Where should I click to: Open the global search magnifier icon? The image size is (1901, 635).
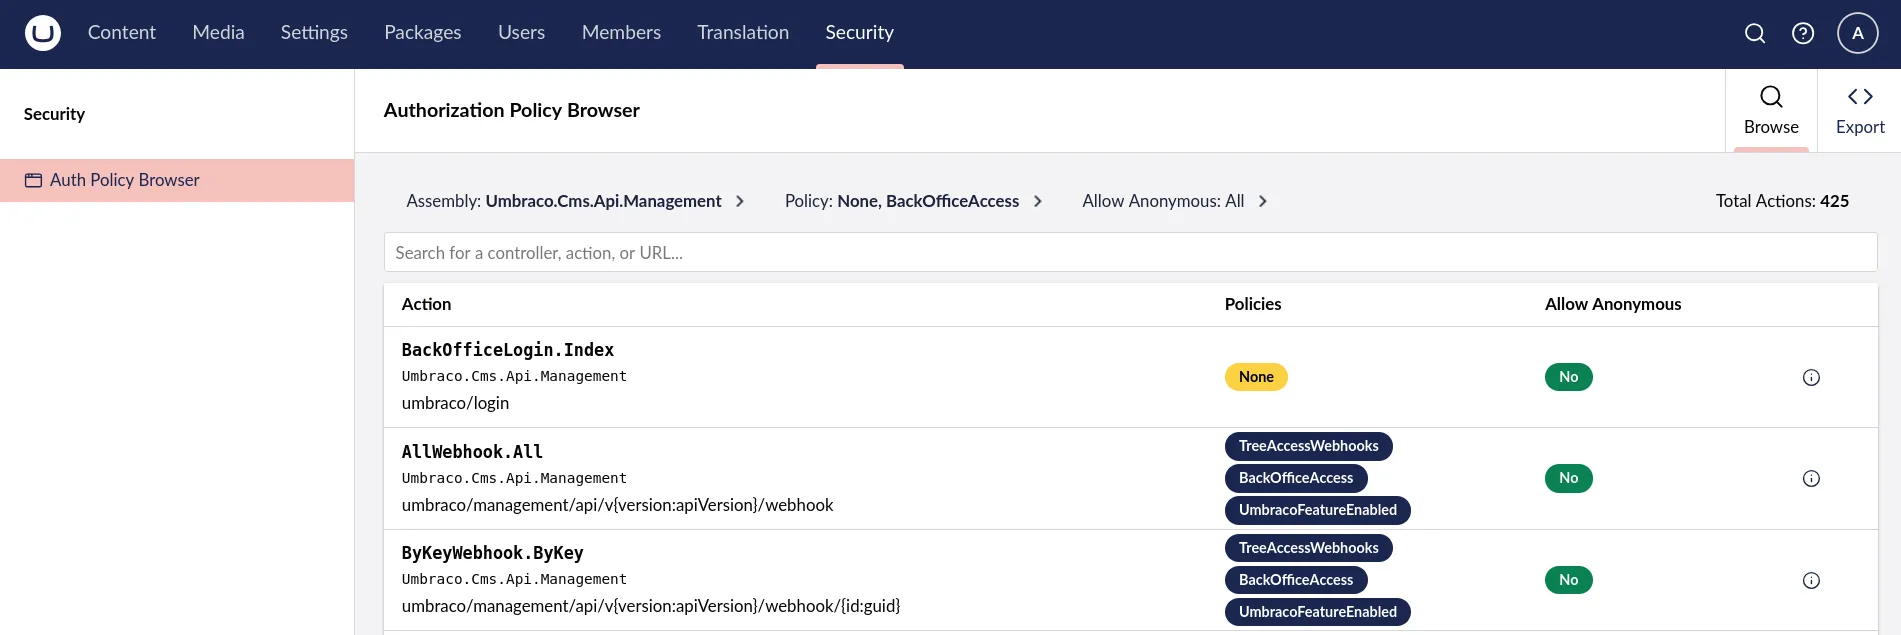pyautogui.click(x=1755, y=33)
